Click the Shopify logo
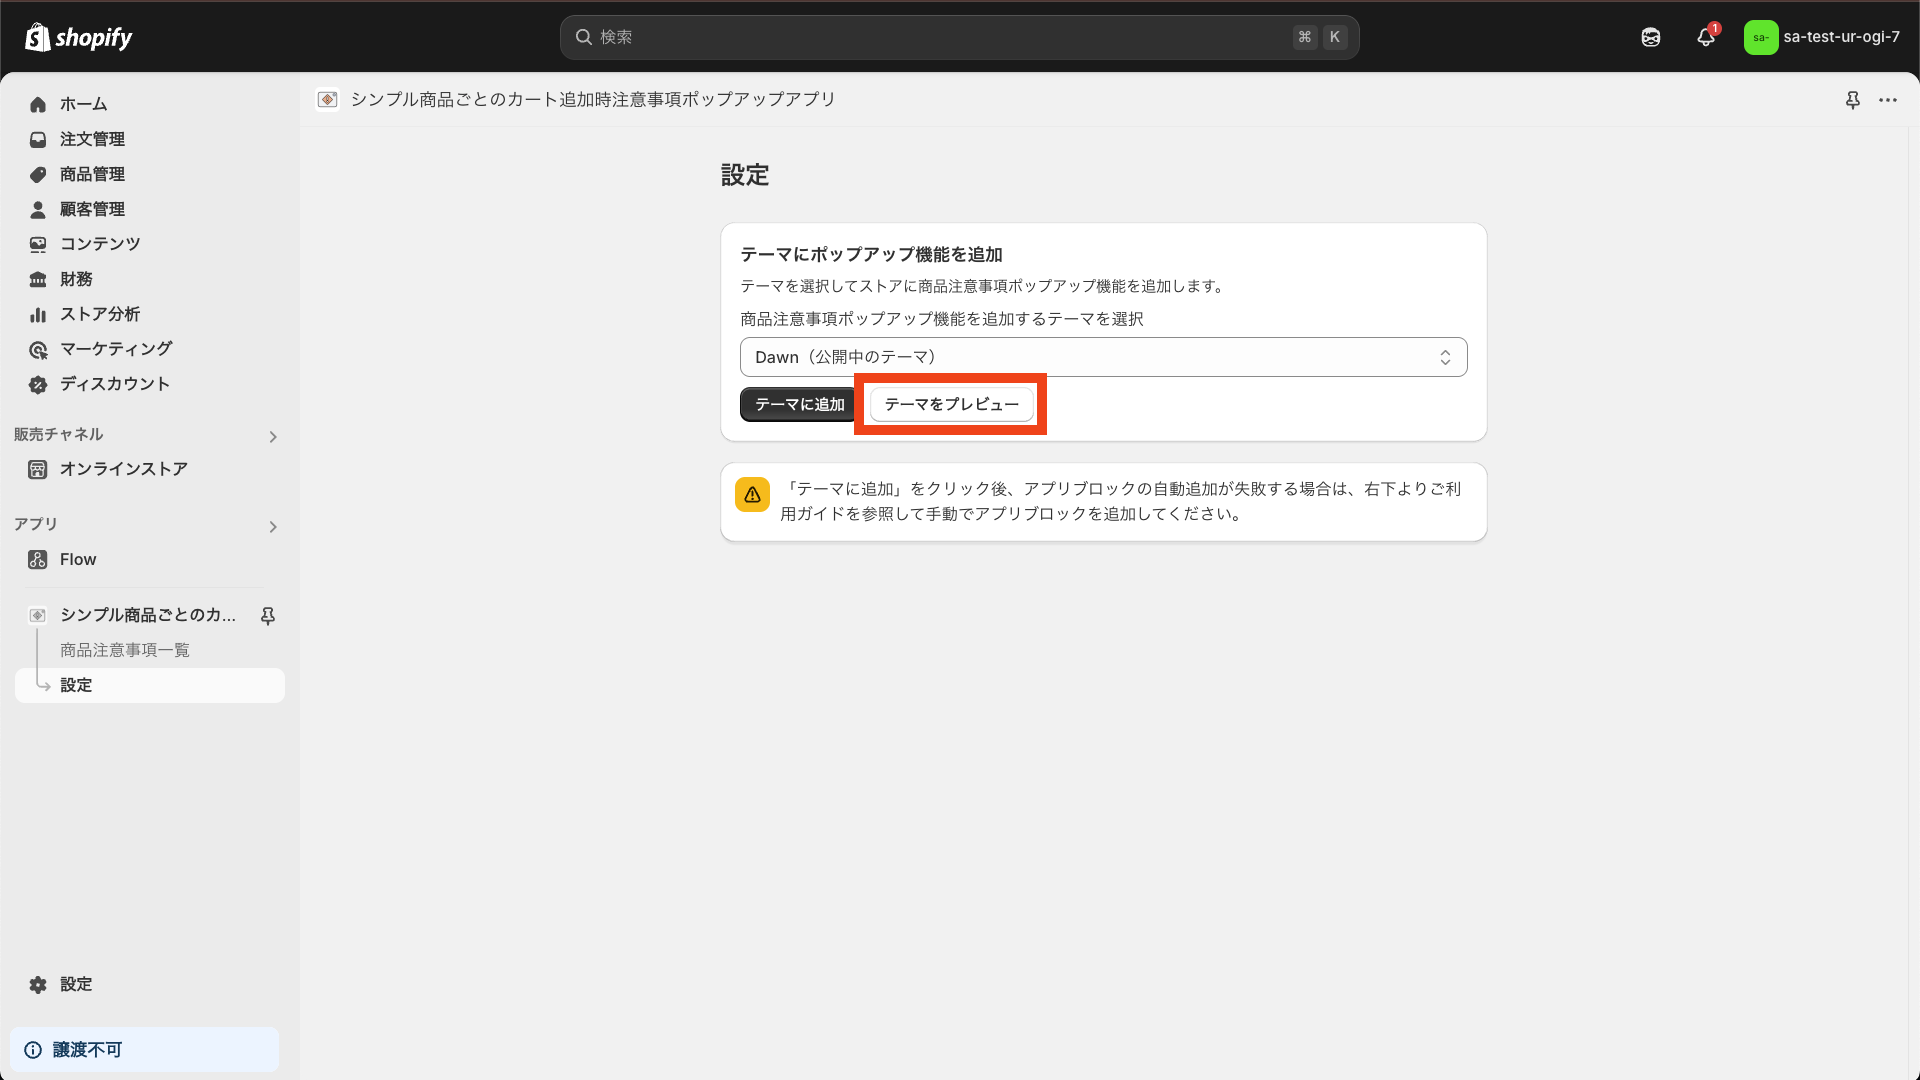Screen dimensions: 1920x1080 [x=78, y=37]
